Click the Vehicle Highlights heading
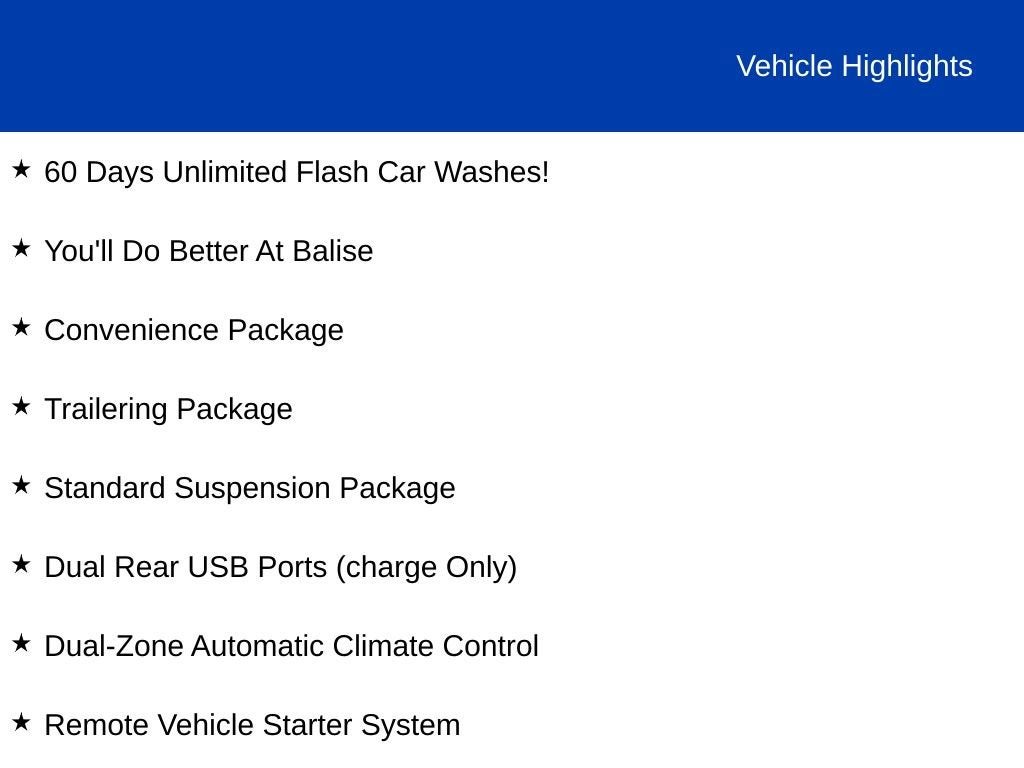Image resolution: width=1024 pixels, height=768 pixels. coord(854,66)
